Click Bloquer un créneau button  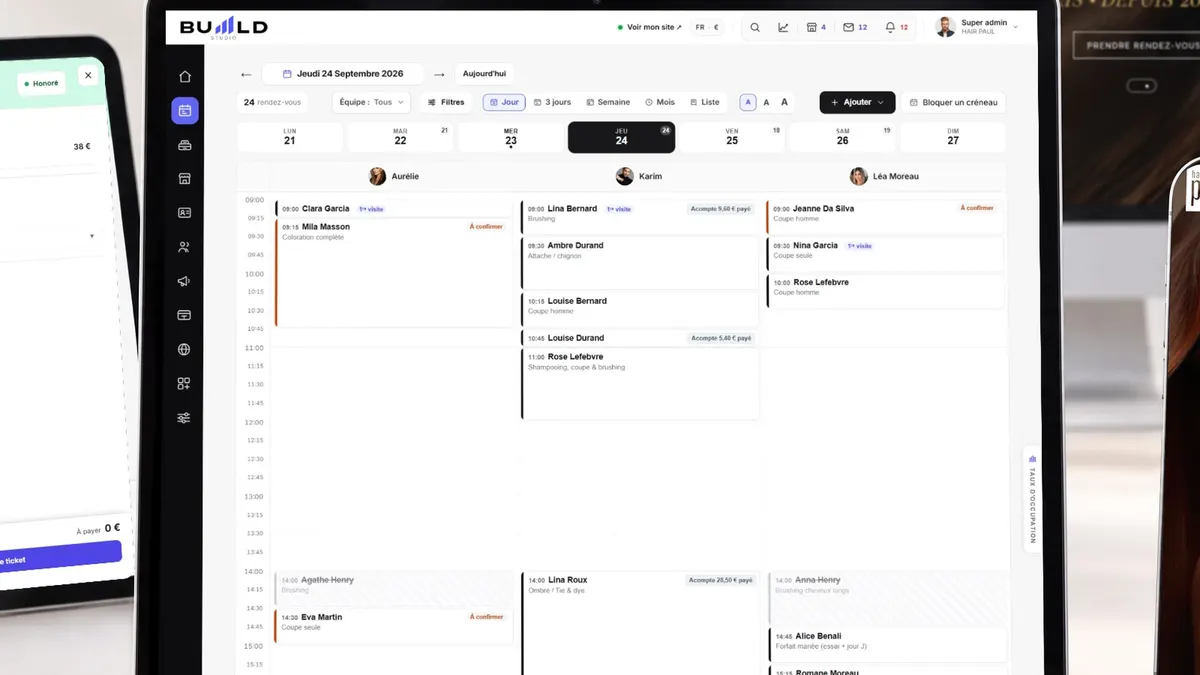coord(953,102)
